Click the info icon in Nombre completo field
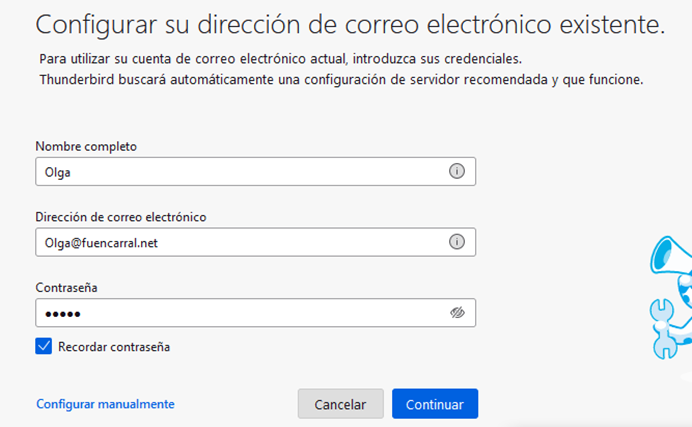This screenshot has height=427, width=692. coord(457,171)
